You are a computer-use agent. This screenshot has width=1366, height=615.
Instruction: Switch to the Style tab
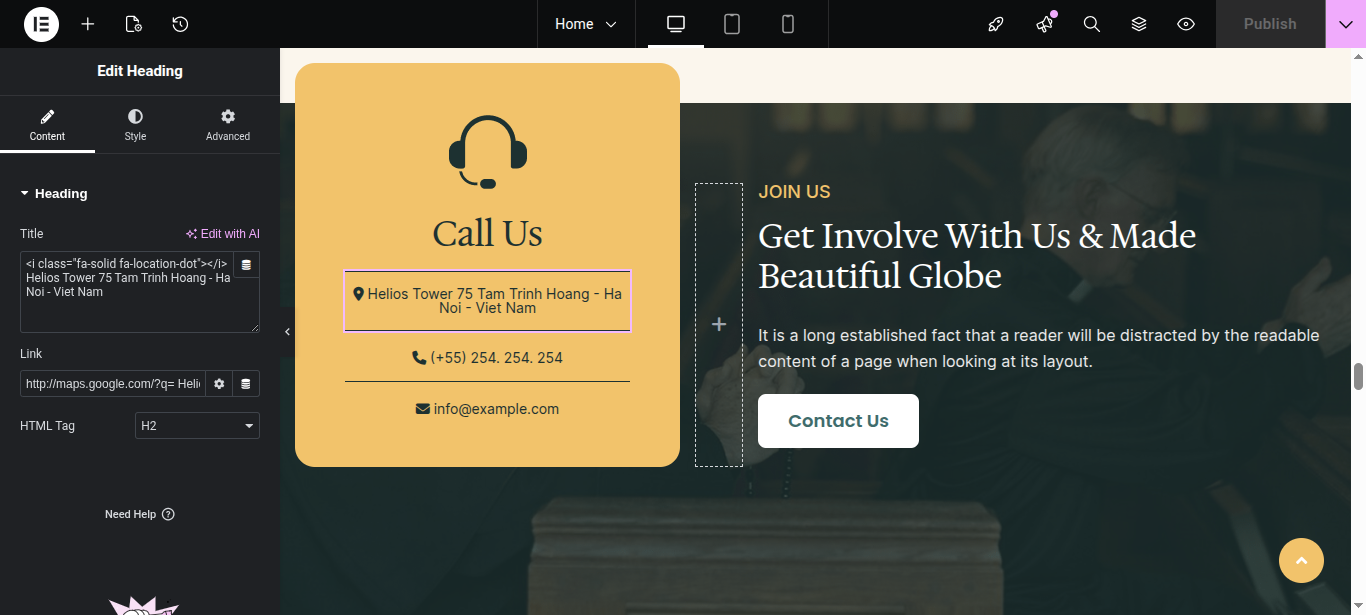(135, 125)
